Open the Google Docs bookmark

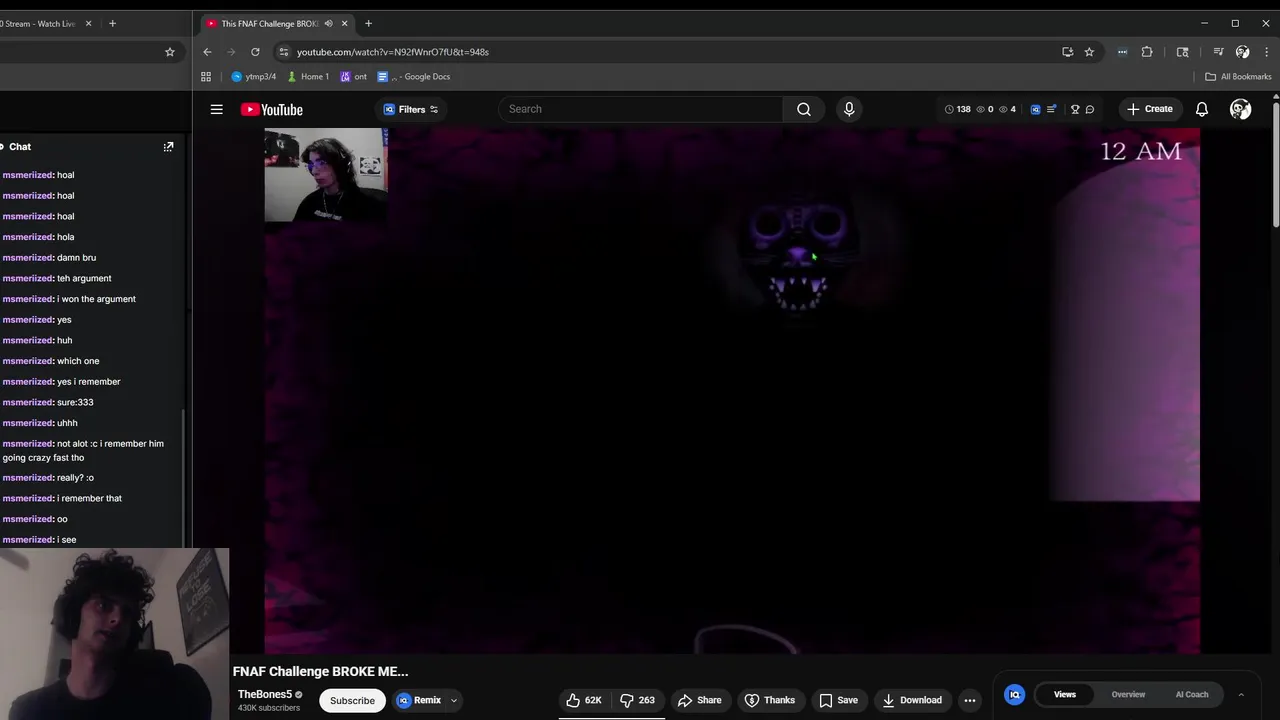click(414, 77)
